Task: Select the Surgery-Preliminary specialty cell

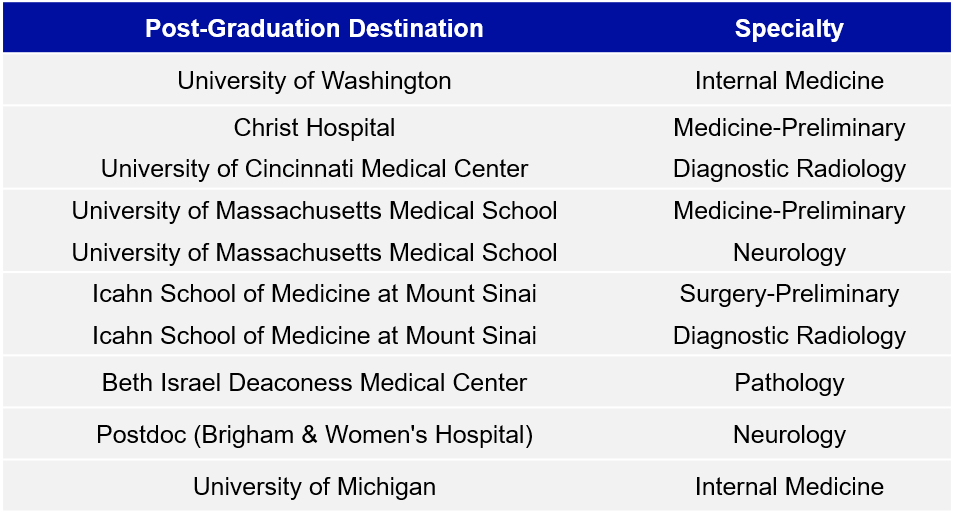Action: pos(789,294)
